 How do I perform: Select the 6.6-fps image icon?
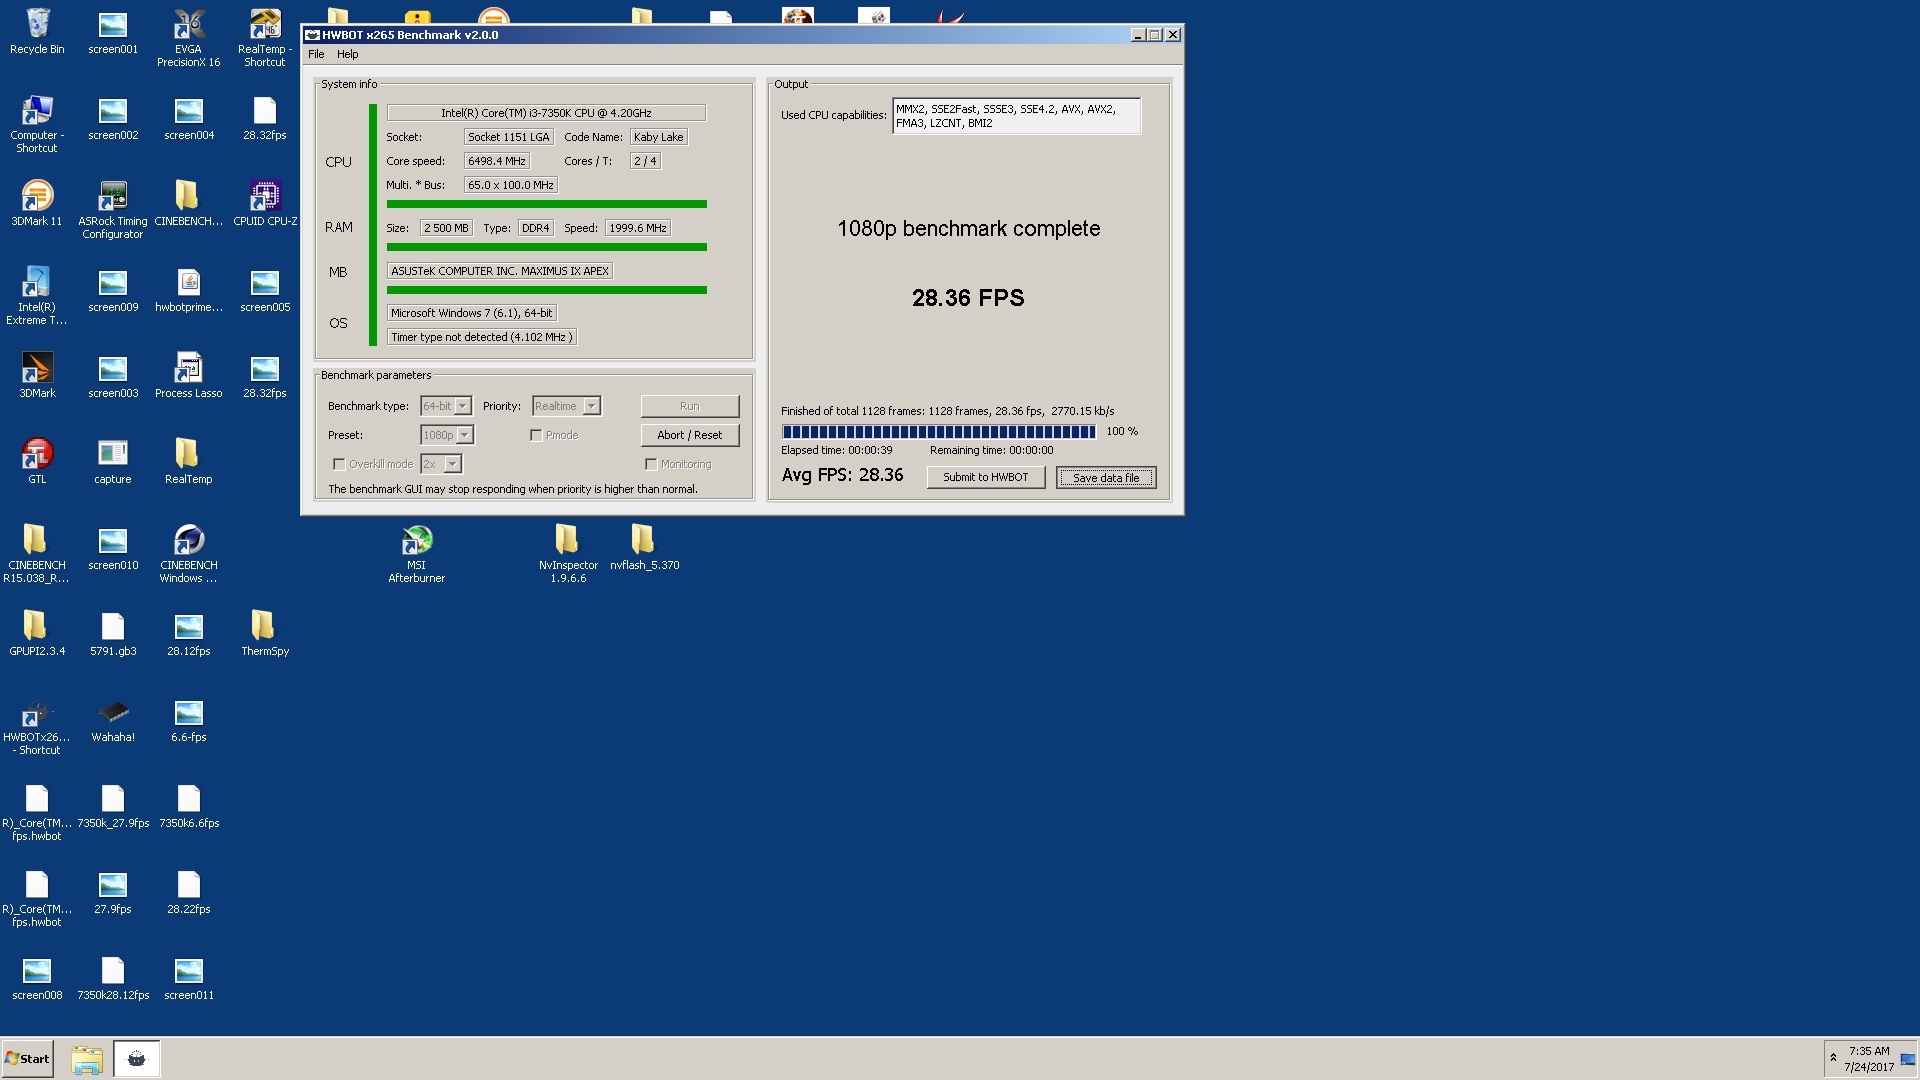(x=188, y=719)
